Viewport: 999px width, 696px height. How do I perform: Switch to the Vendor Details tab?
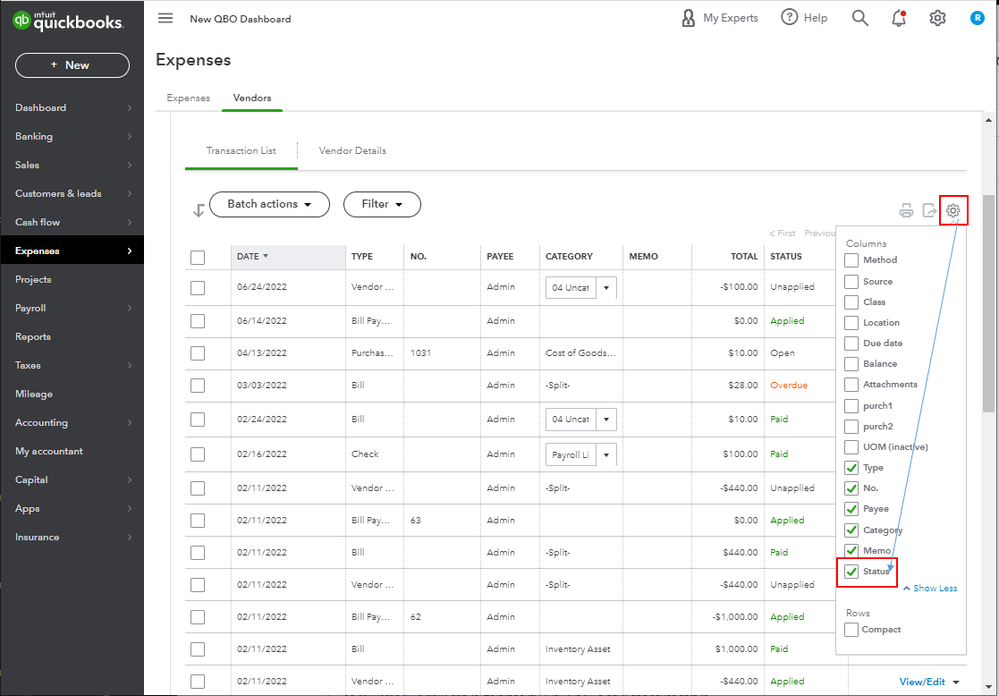tap(352, 151)
